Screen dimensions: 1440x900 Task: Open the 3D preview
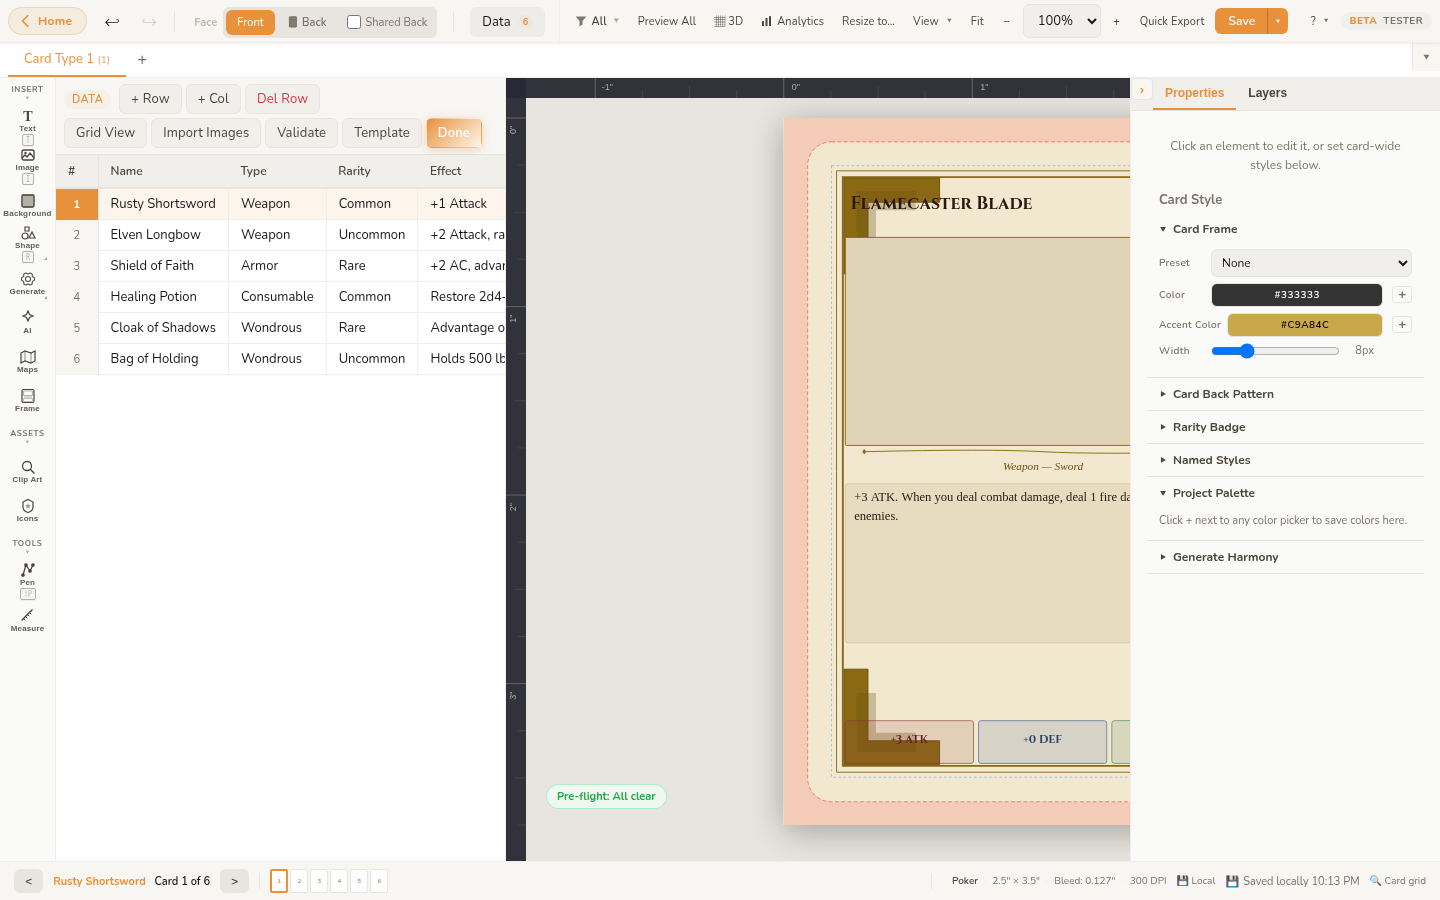[x=728, y=21]
